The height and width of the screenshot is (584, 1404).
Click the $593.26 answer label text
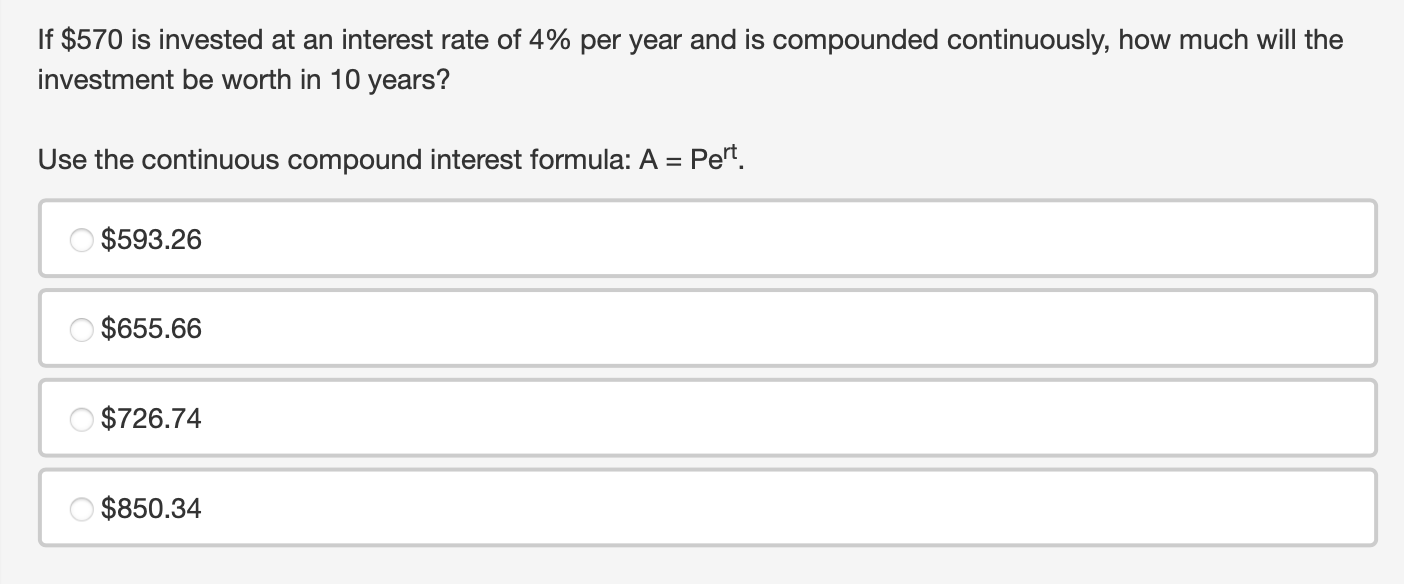[151, 240]
